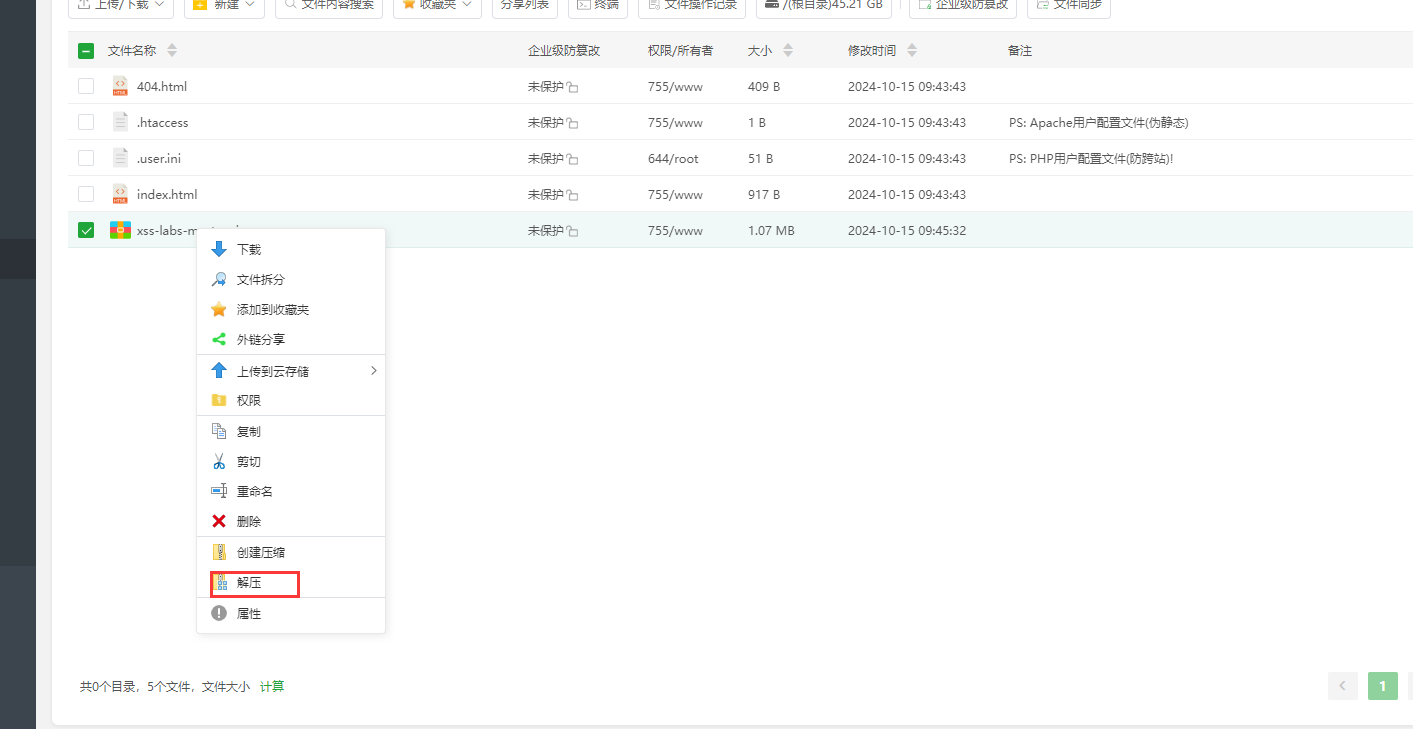1413x729 pixels.
Task: Open the 上传/下载 dropdown in toolbar
Action: click(x=120, y=5)
